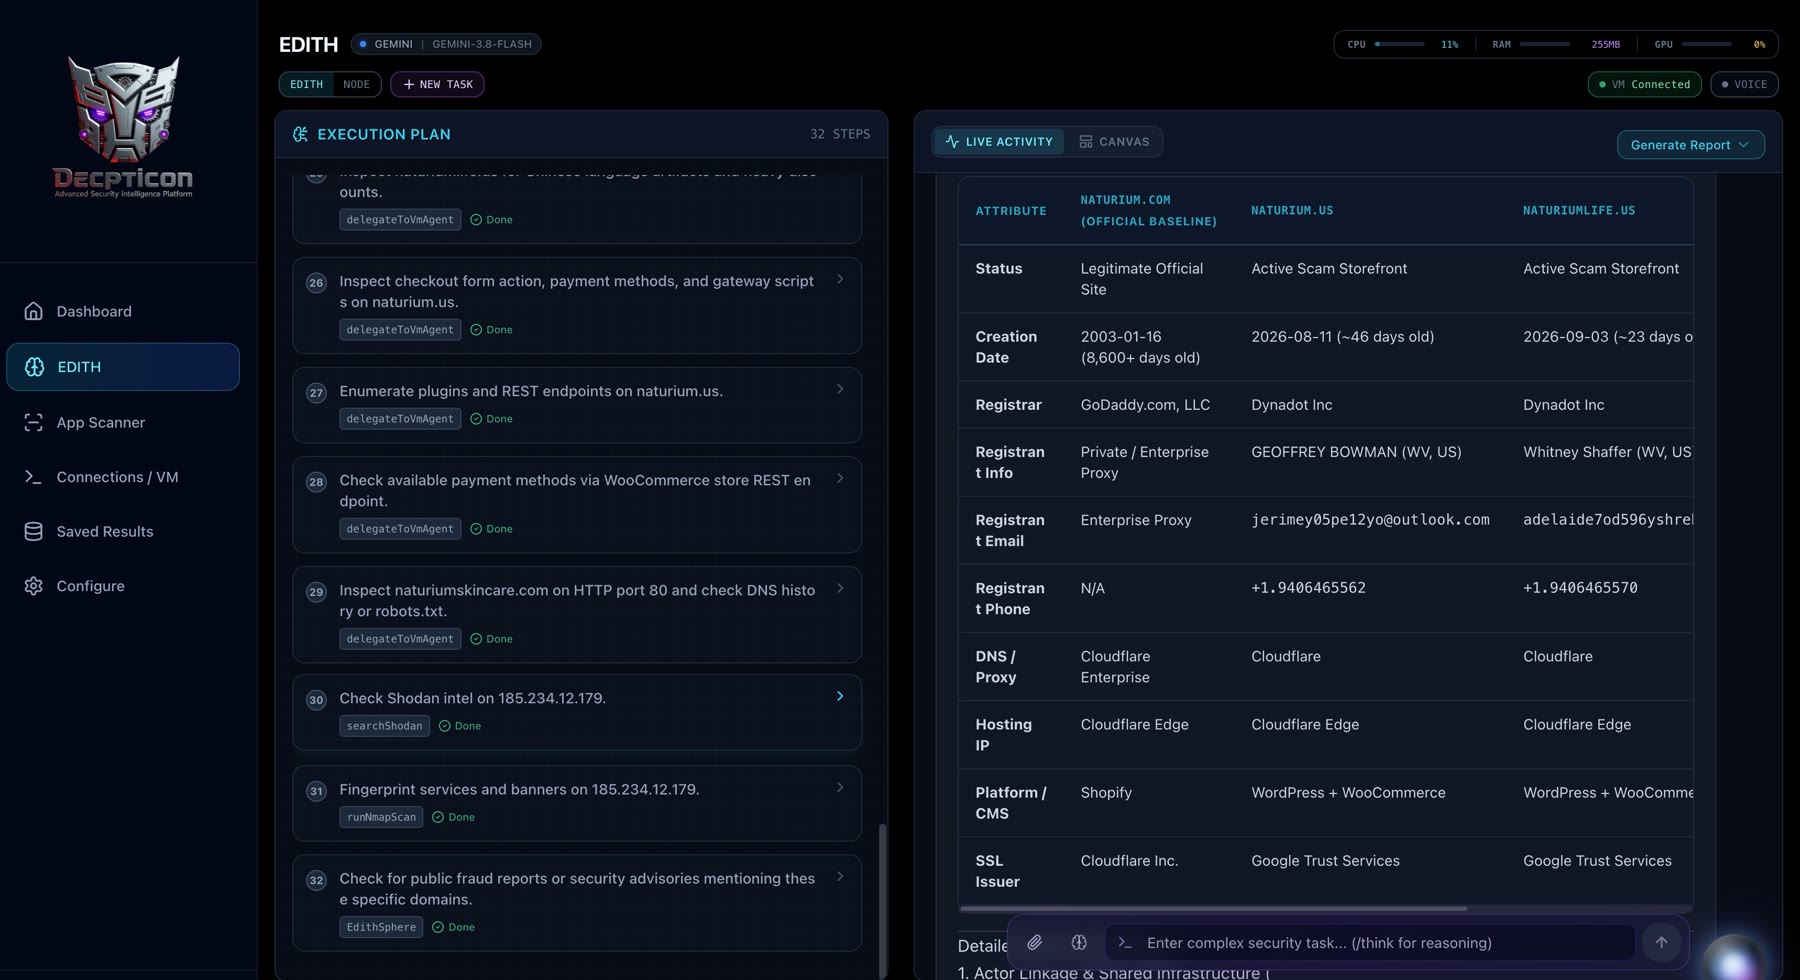Expand step 27 plugin enumeration

click(840, 389)
